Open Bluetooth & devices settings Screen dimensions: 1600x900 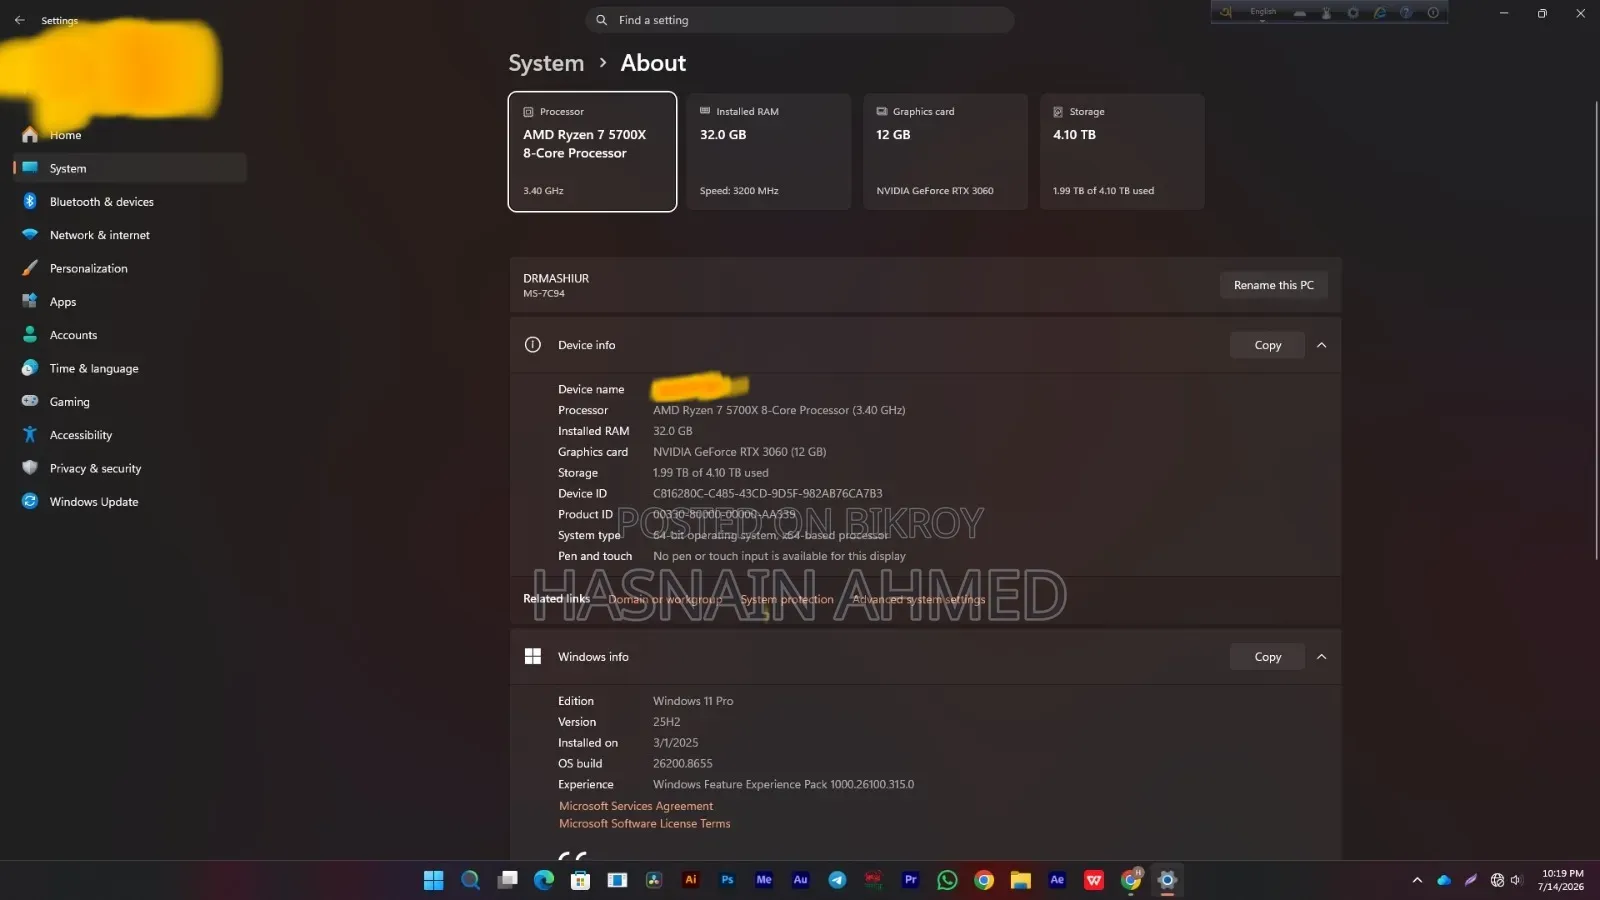coord(130,201)
